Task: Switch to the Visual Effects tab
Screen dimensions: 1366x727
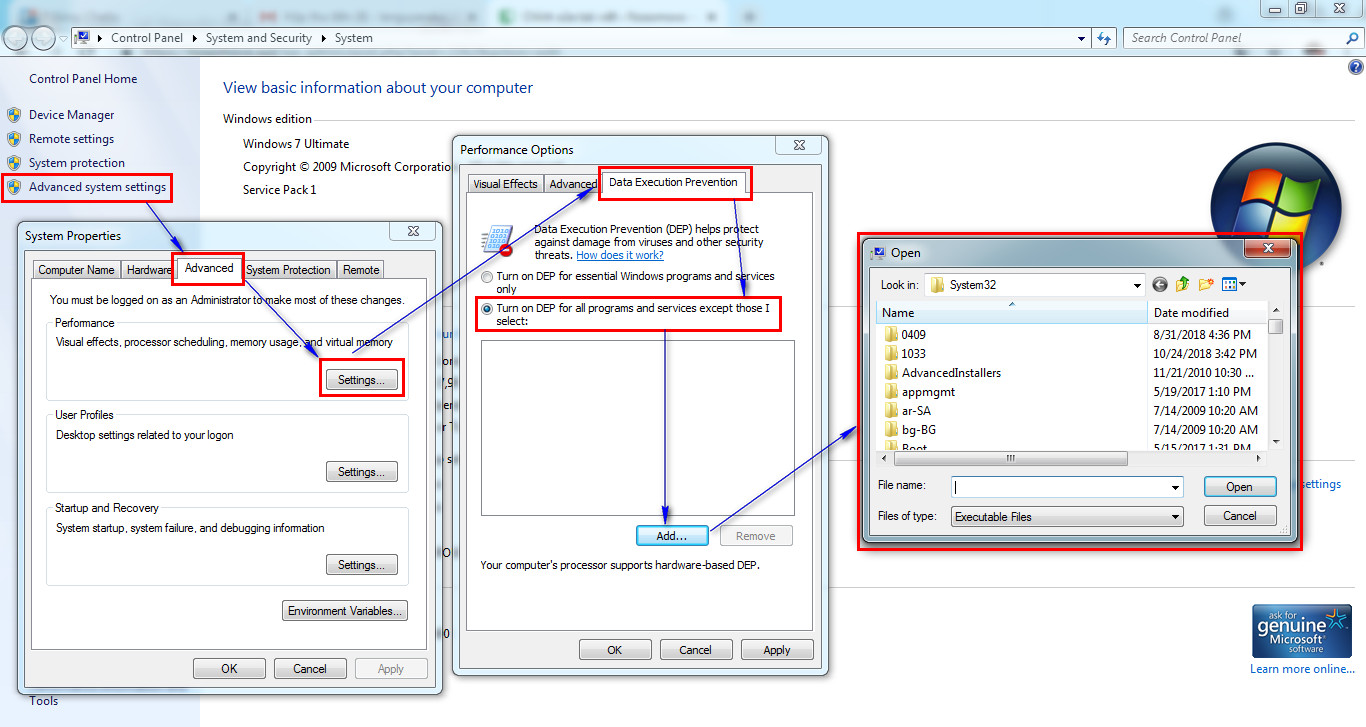Action: (505, 184)
